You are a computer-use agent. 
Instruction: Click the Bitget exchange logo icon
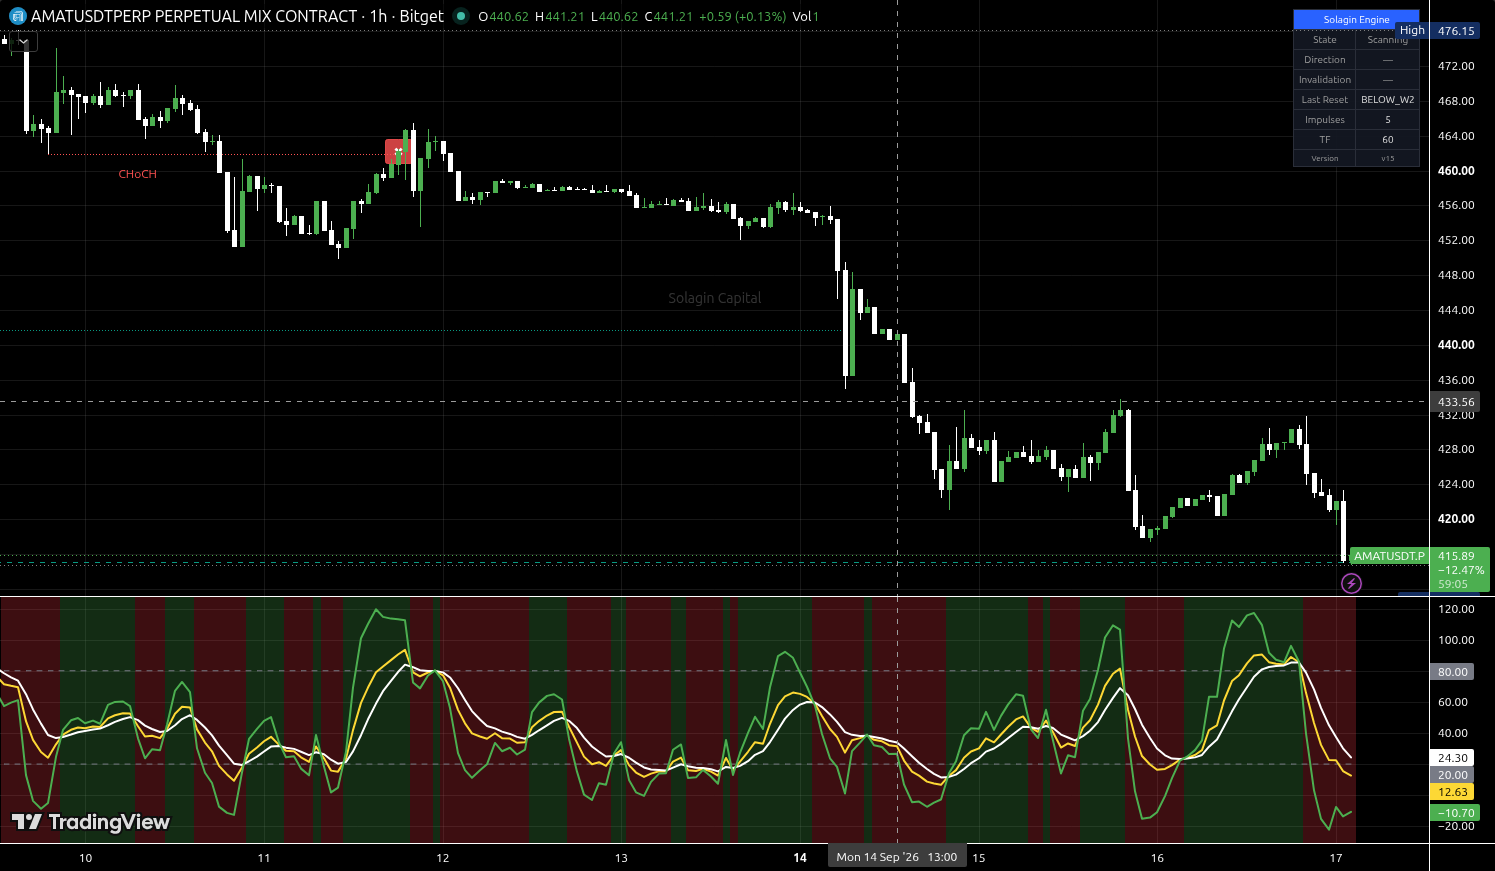pos(17,16)
